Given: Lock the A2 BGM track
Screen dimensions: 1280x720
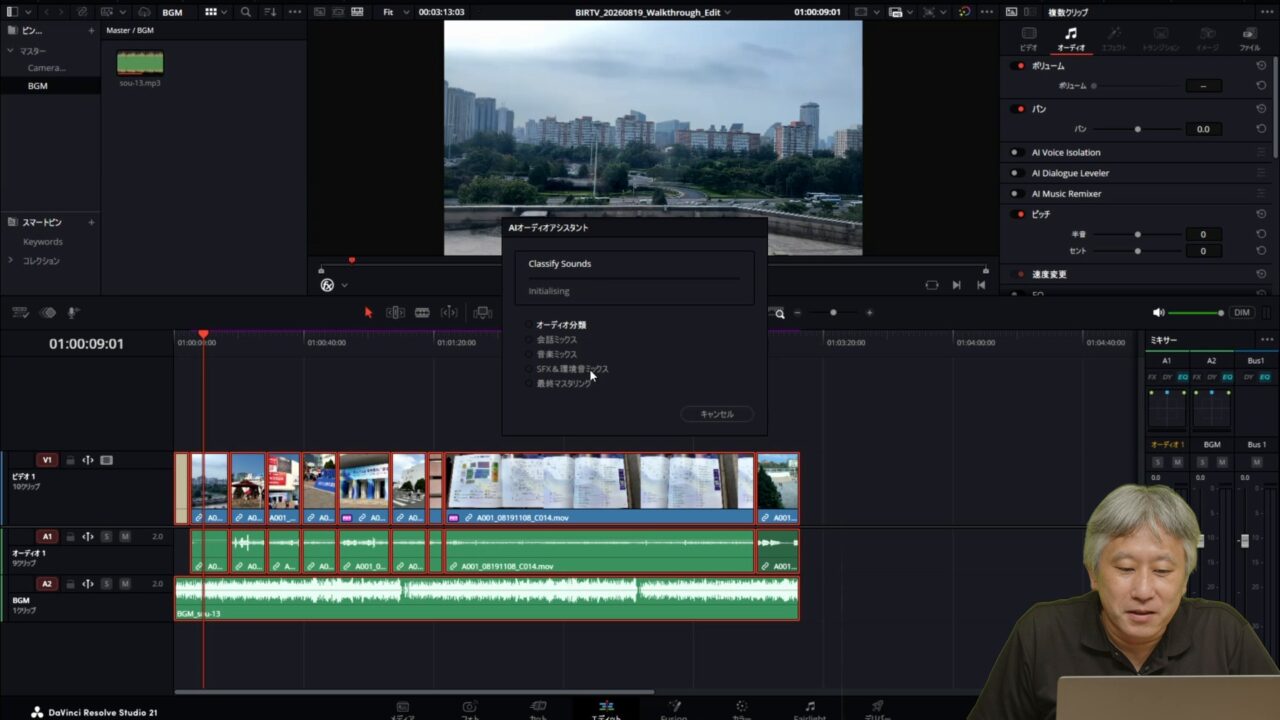Looking at the screenshot, I should tap(70, 584).
